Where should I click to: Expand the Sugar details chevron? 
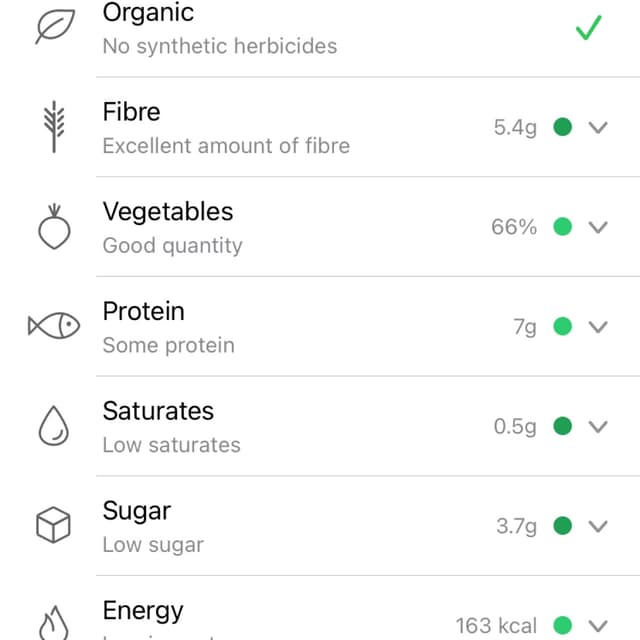(598, 526)
